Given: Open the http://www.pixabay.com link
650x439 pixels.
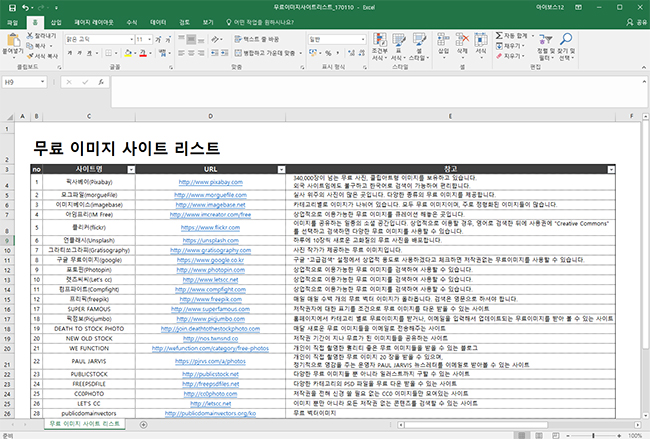Looking at the screenshot, I should coord(211,182).
